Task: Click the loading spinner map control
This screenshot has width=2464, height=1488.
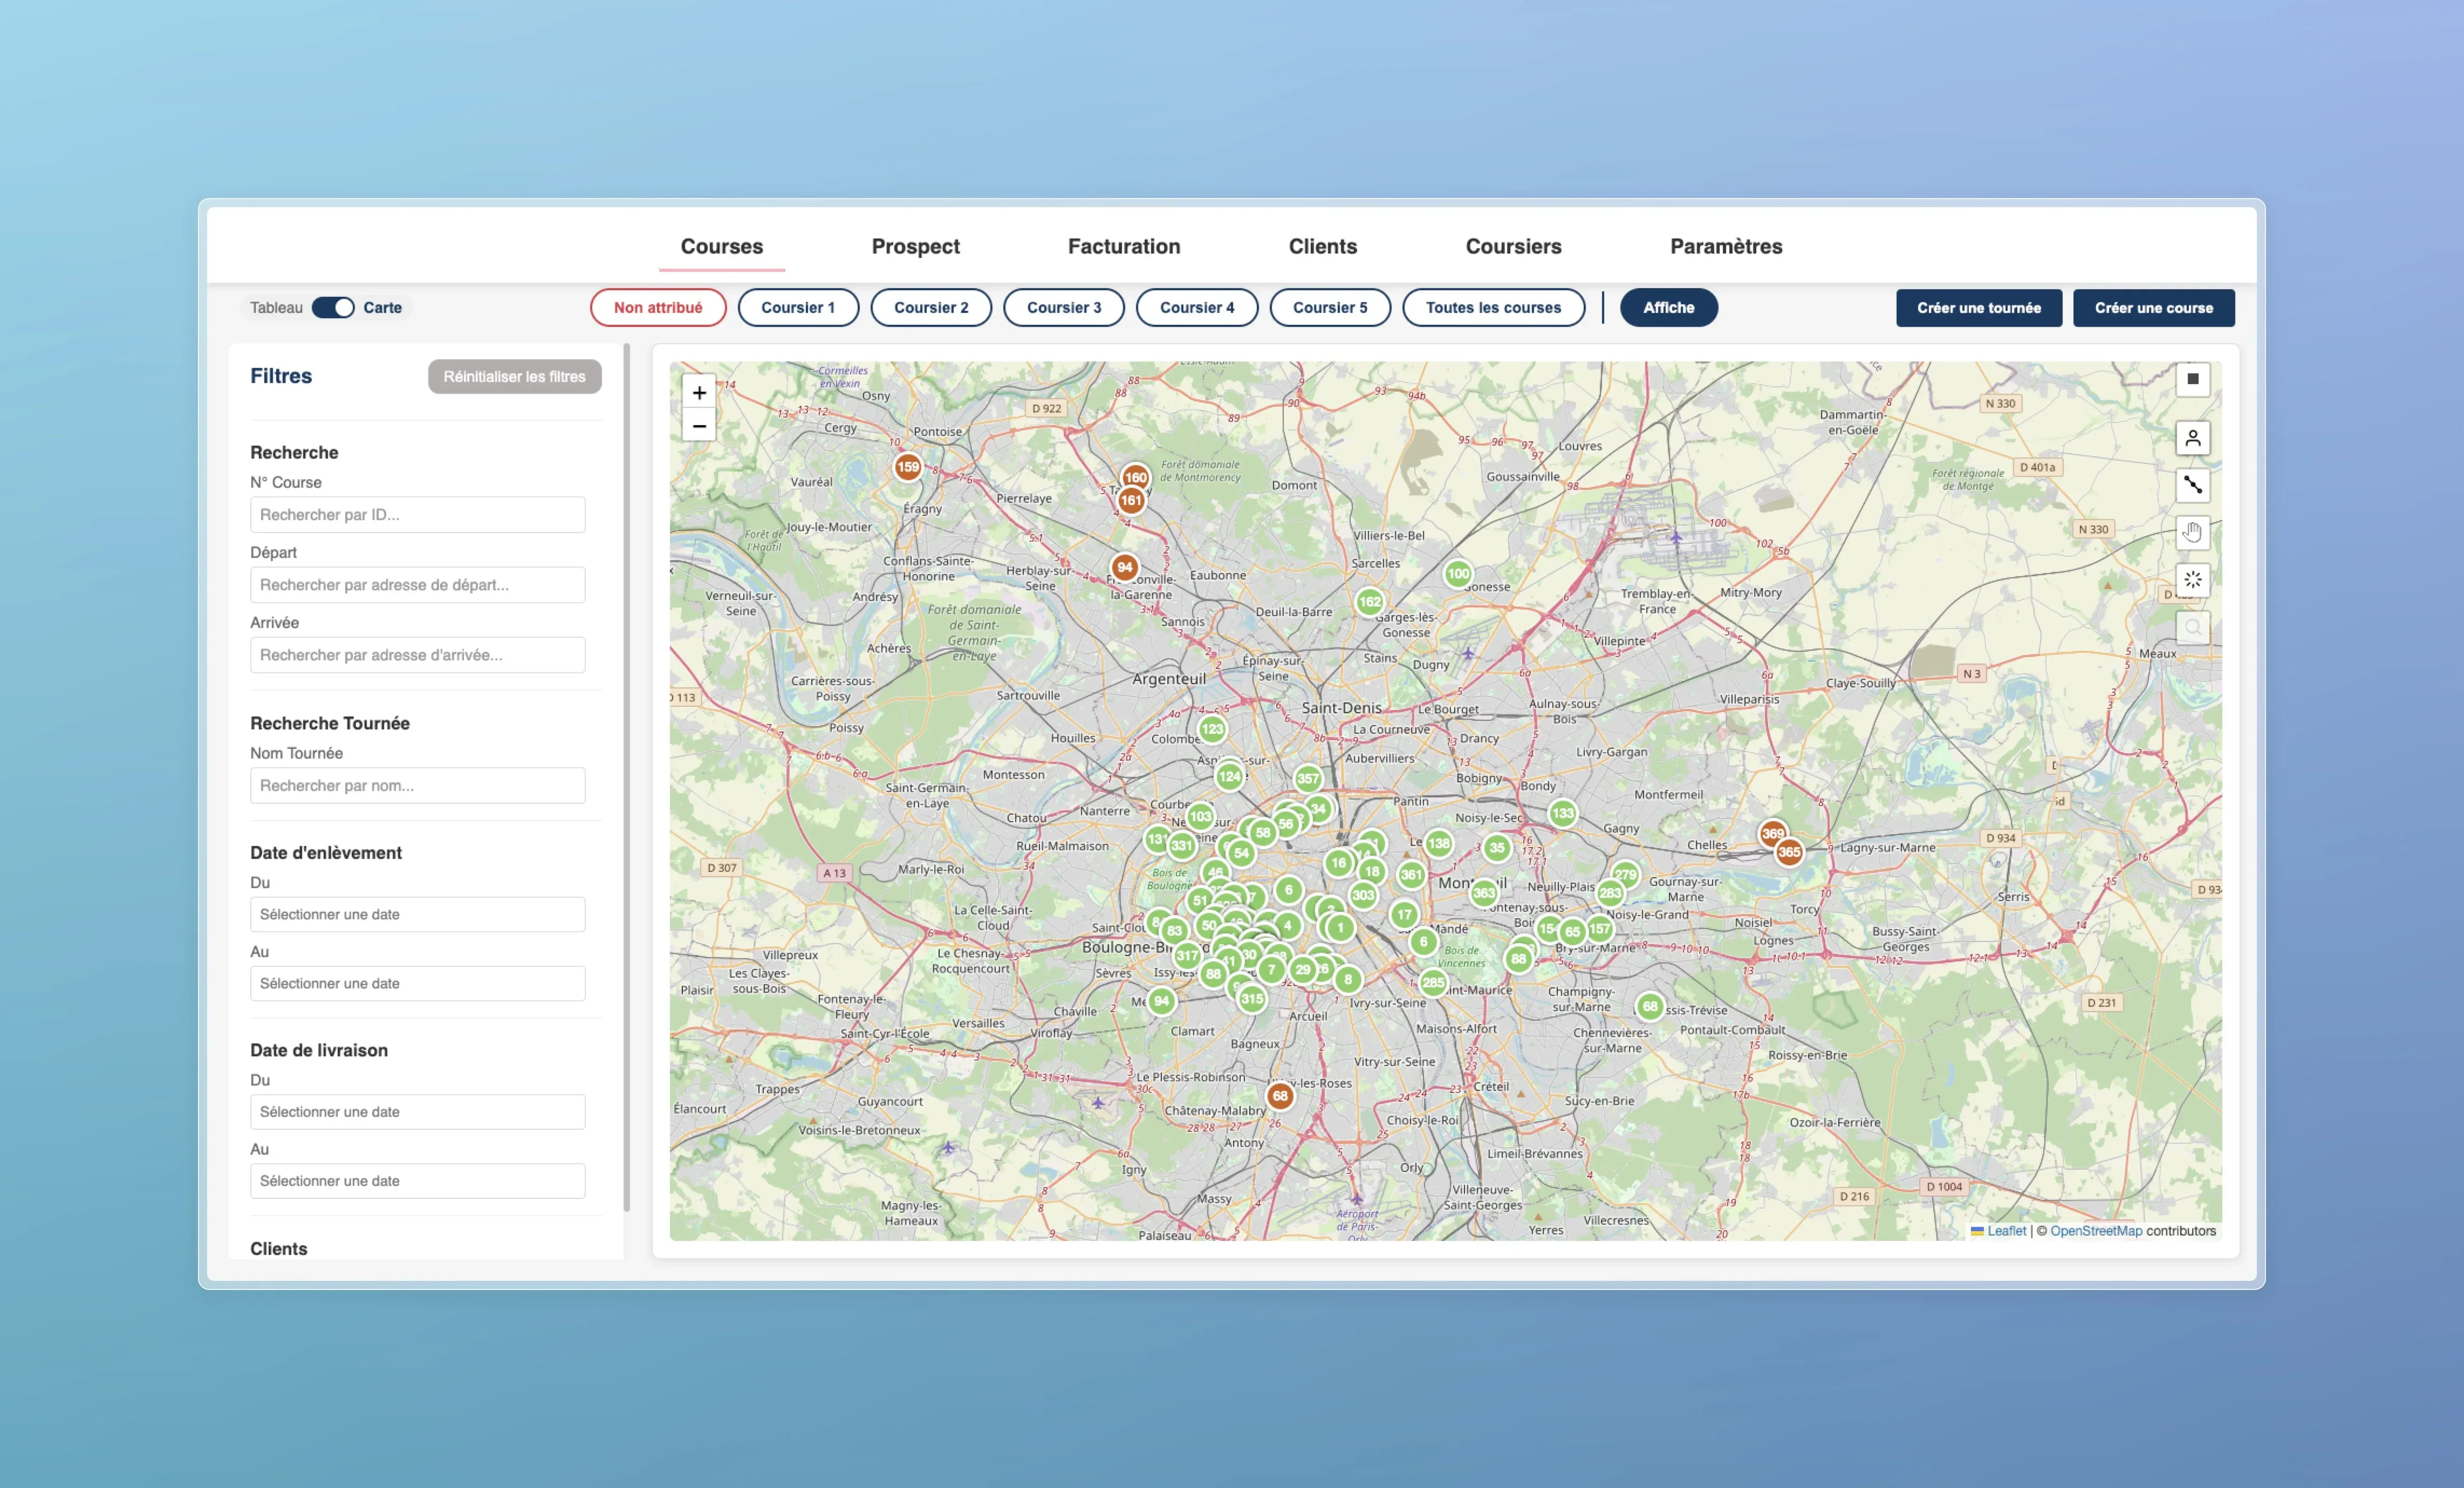Action: point(2192,579)
